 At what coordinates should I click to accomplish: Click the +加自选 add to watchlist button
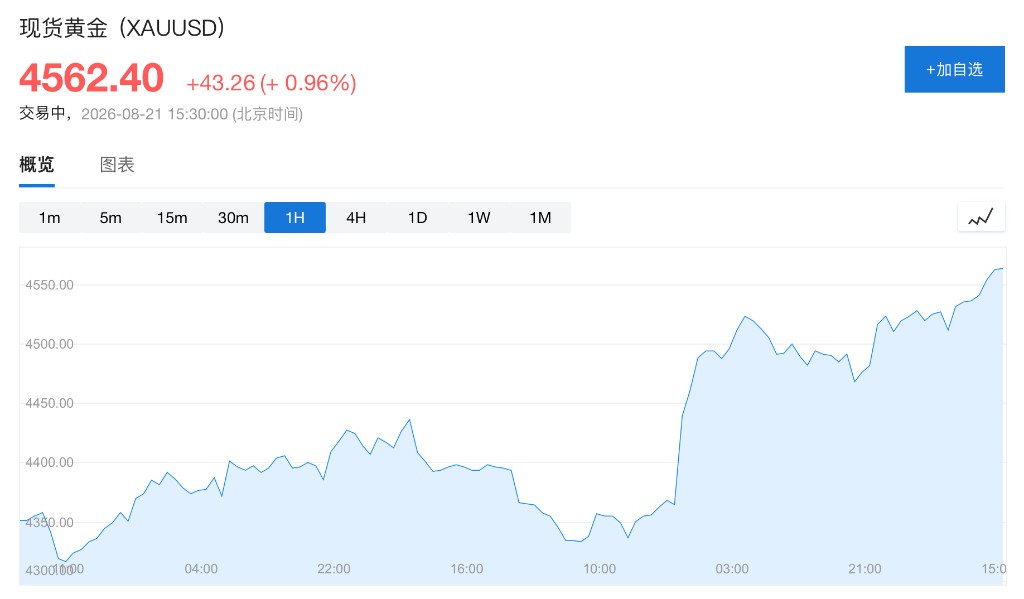click(954, 69)
